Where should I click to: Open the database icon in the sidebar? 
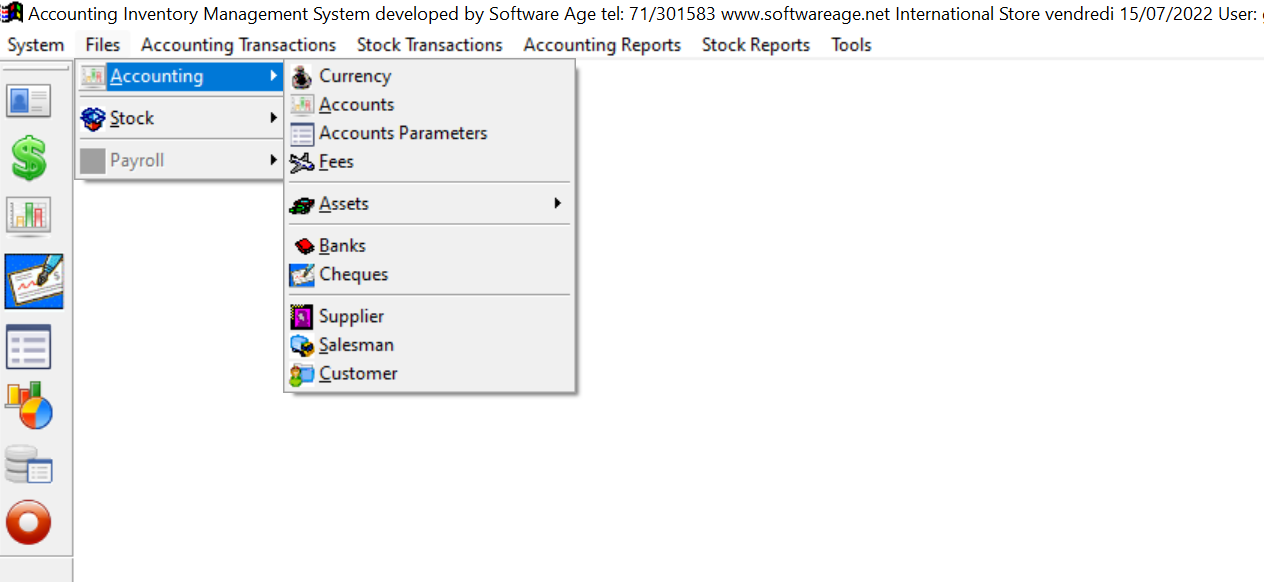pyautogui.click(x=30, y=465)
